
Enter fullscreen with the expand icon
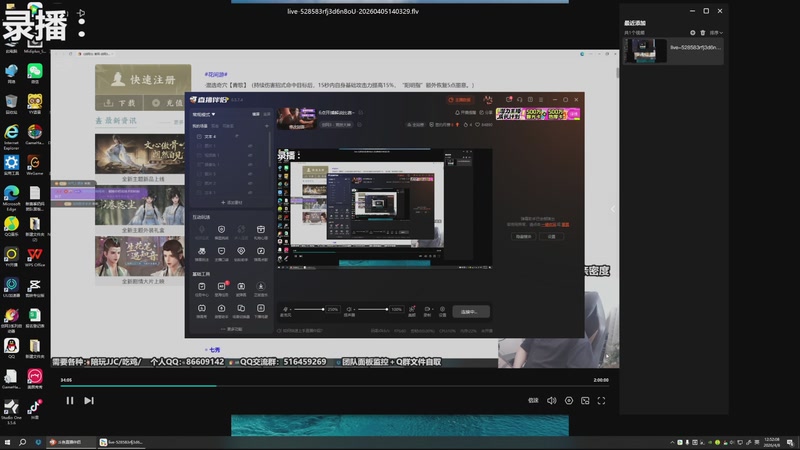(x=602, y=401)
